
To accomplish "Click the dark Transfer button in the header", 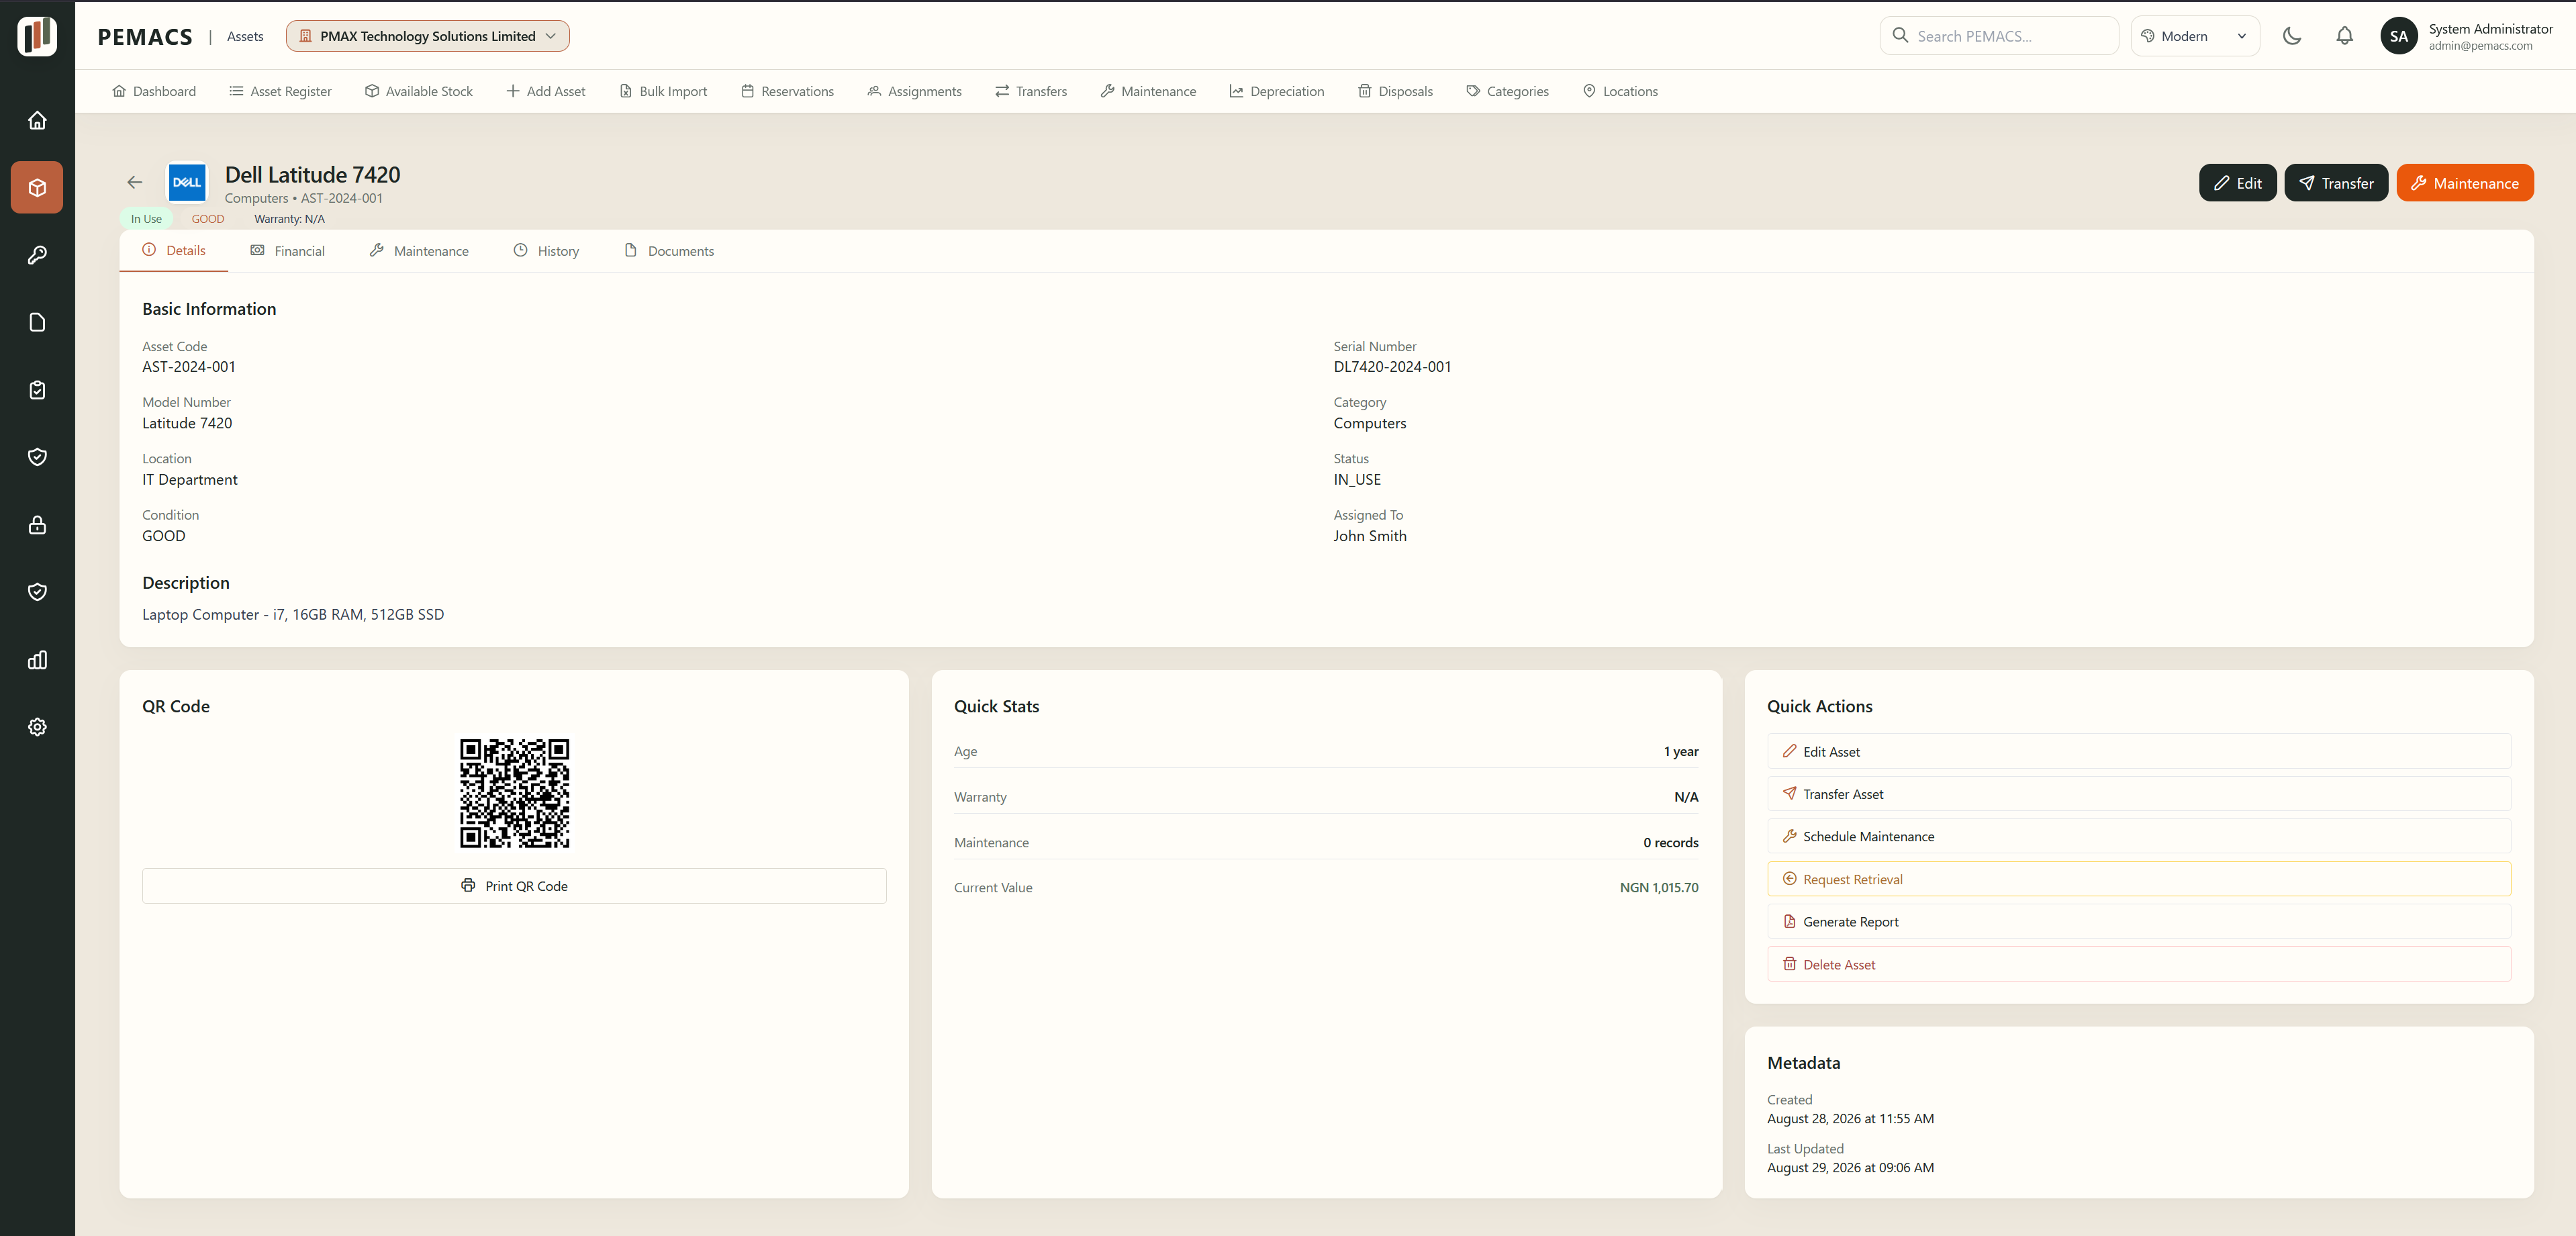I will click(2336, 183).
